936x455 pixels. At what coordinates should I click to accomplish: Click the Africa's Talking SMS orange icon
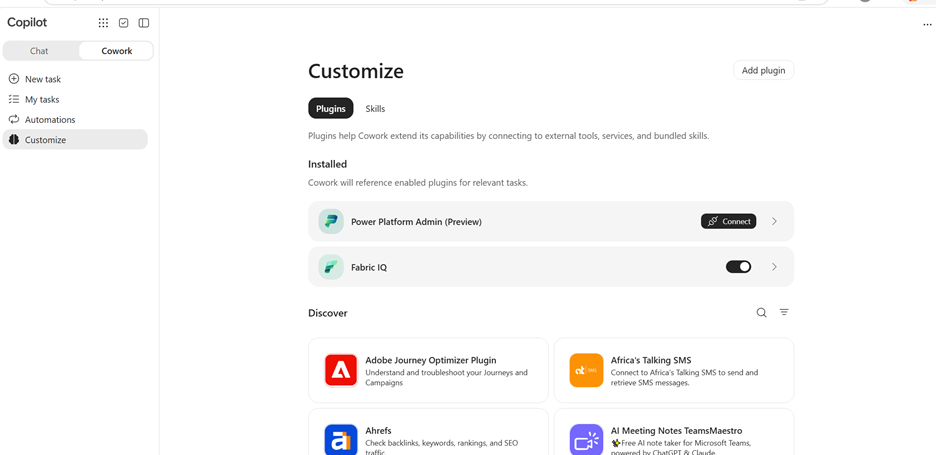coord(586,370)
